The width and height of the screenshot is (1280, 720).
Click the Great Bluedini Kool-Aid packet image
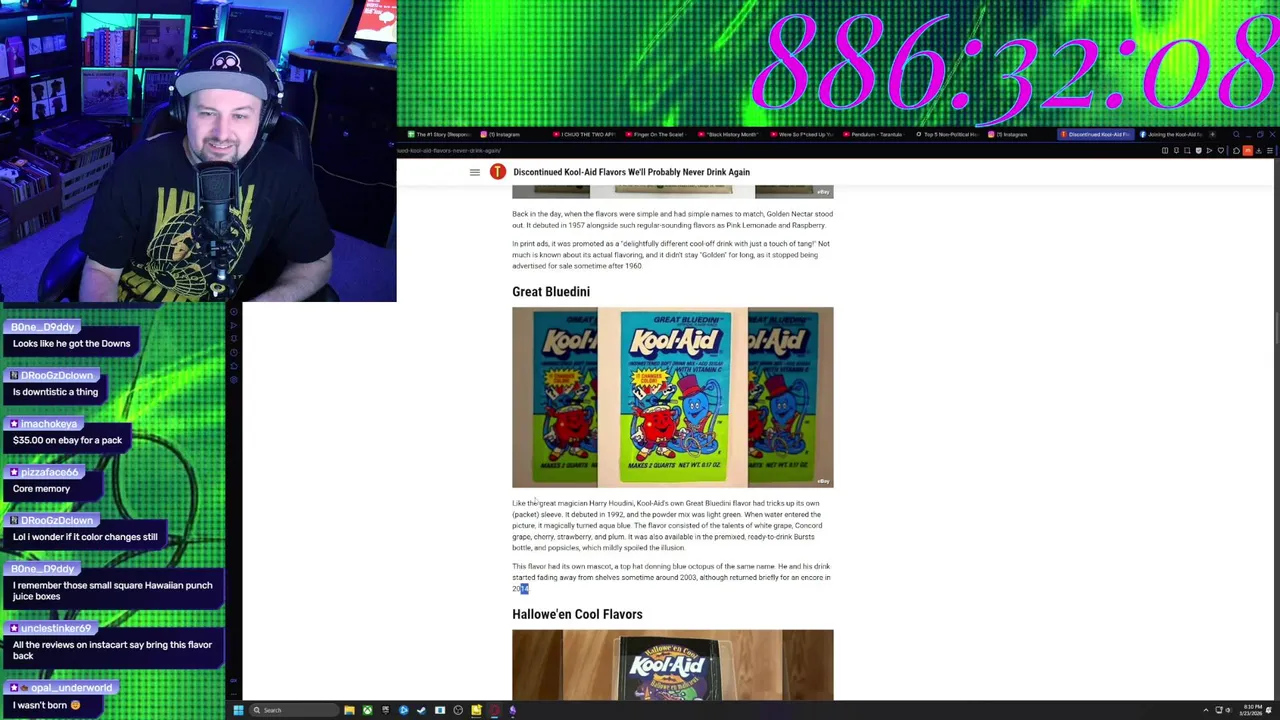tap(672, 397)
